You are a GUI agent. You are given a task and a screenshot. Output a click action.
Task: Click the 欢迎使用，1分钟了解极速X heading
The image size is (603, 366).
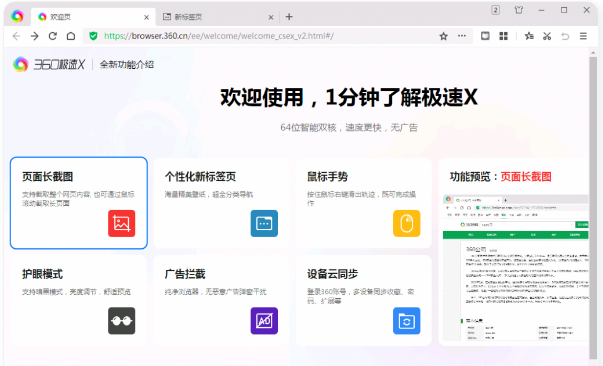(349, 97)
